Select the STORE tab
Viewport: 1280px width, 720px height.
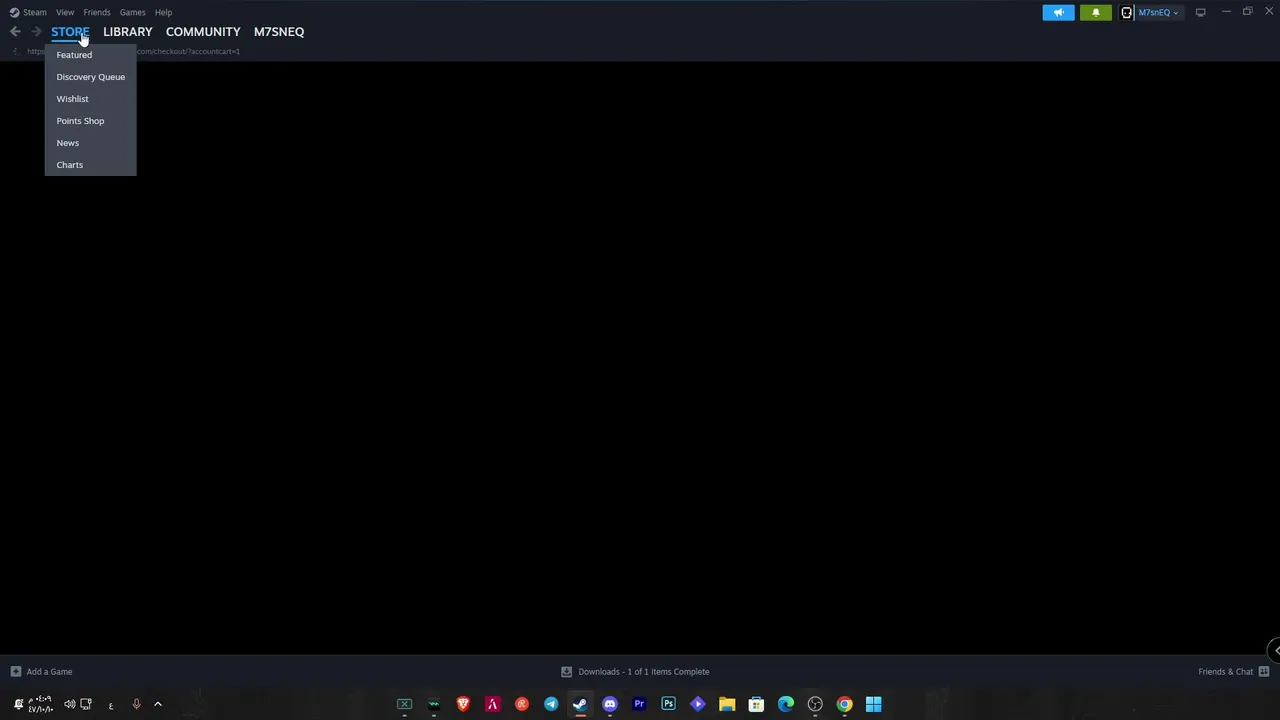click(70, 32)
